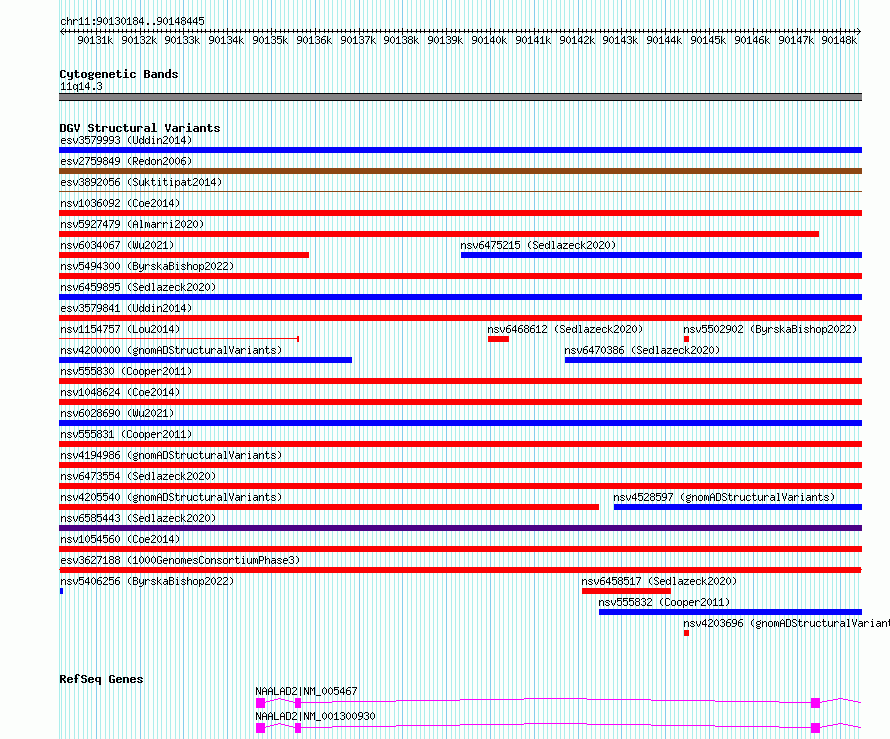The width and height of the screenshot is (890, 739).
Task: Click first exon of NAALAD2 NM_005467
Action: [x=261, y=703]
